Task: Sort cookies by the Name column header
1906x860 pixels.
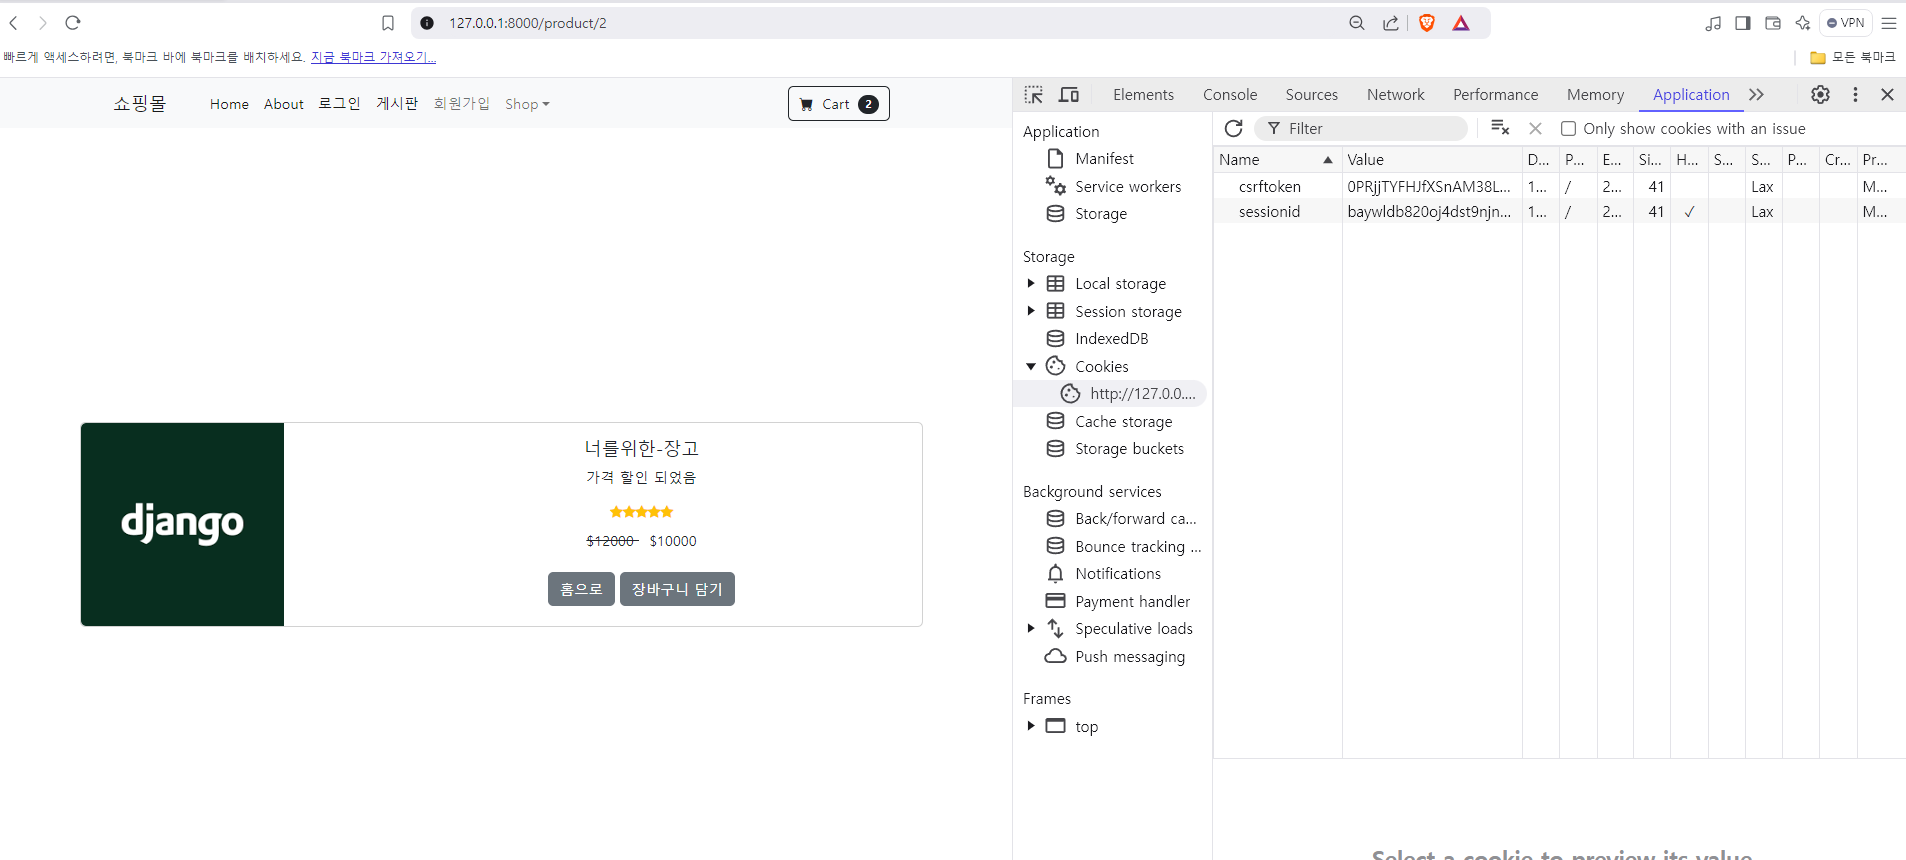Action: (1277, 159)
